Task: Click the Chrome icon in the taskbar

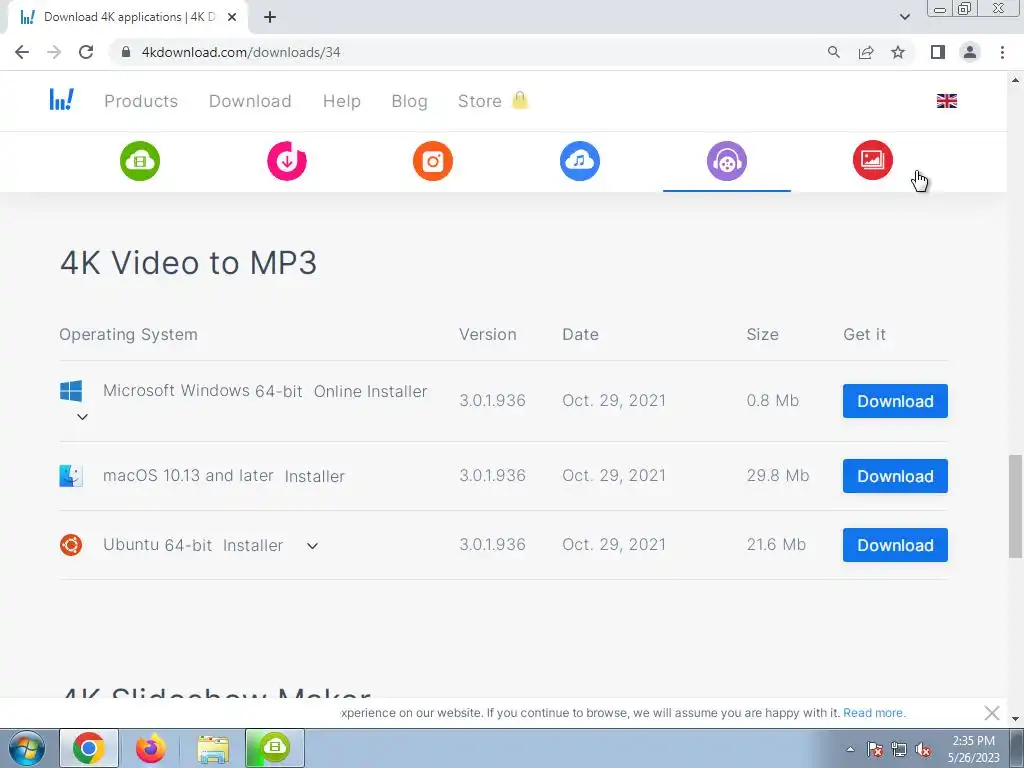Action: click(x=89, y=748)
